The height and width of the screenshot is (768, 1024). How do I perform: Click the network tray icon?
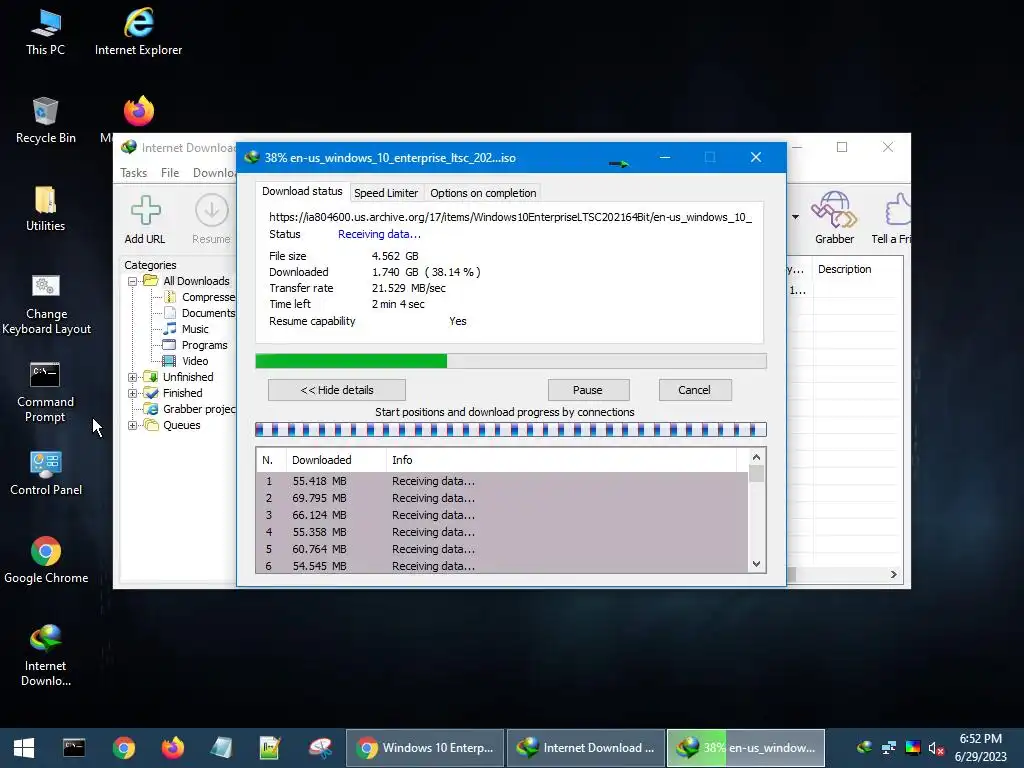889,748
